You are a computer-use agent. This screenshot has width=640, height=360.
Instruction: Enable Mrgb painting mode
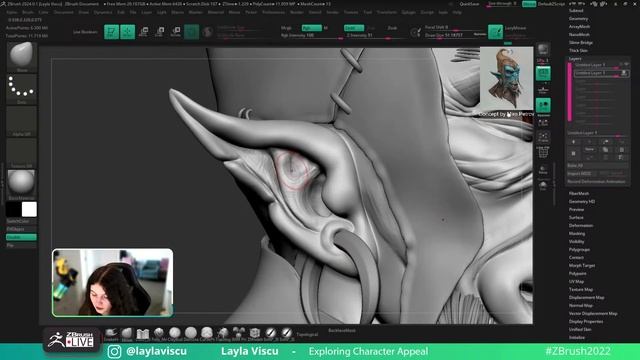[286, 28]
